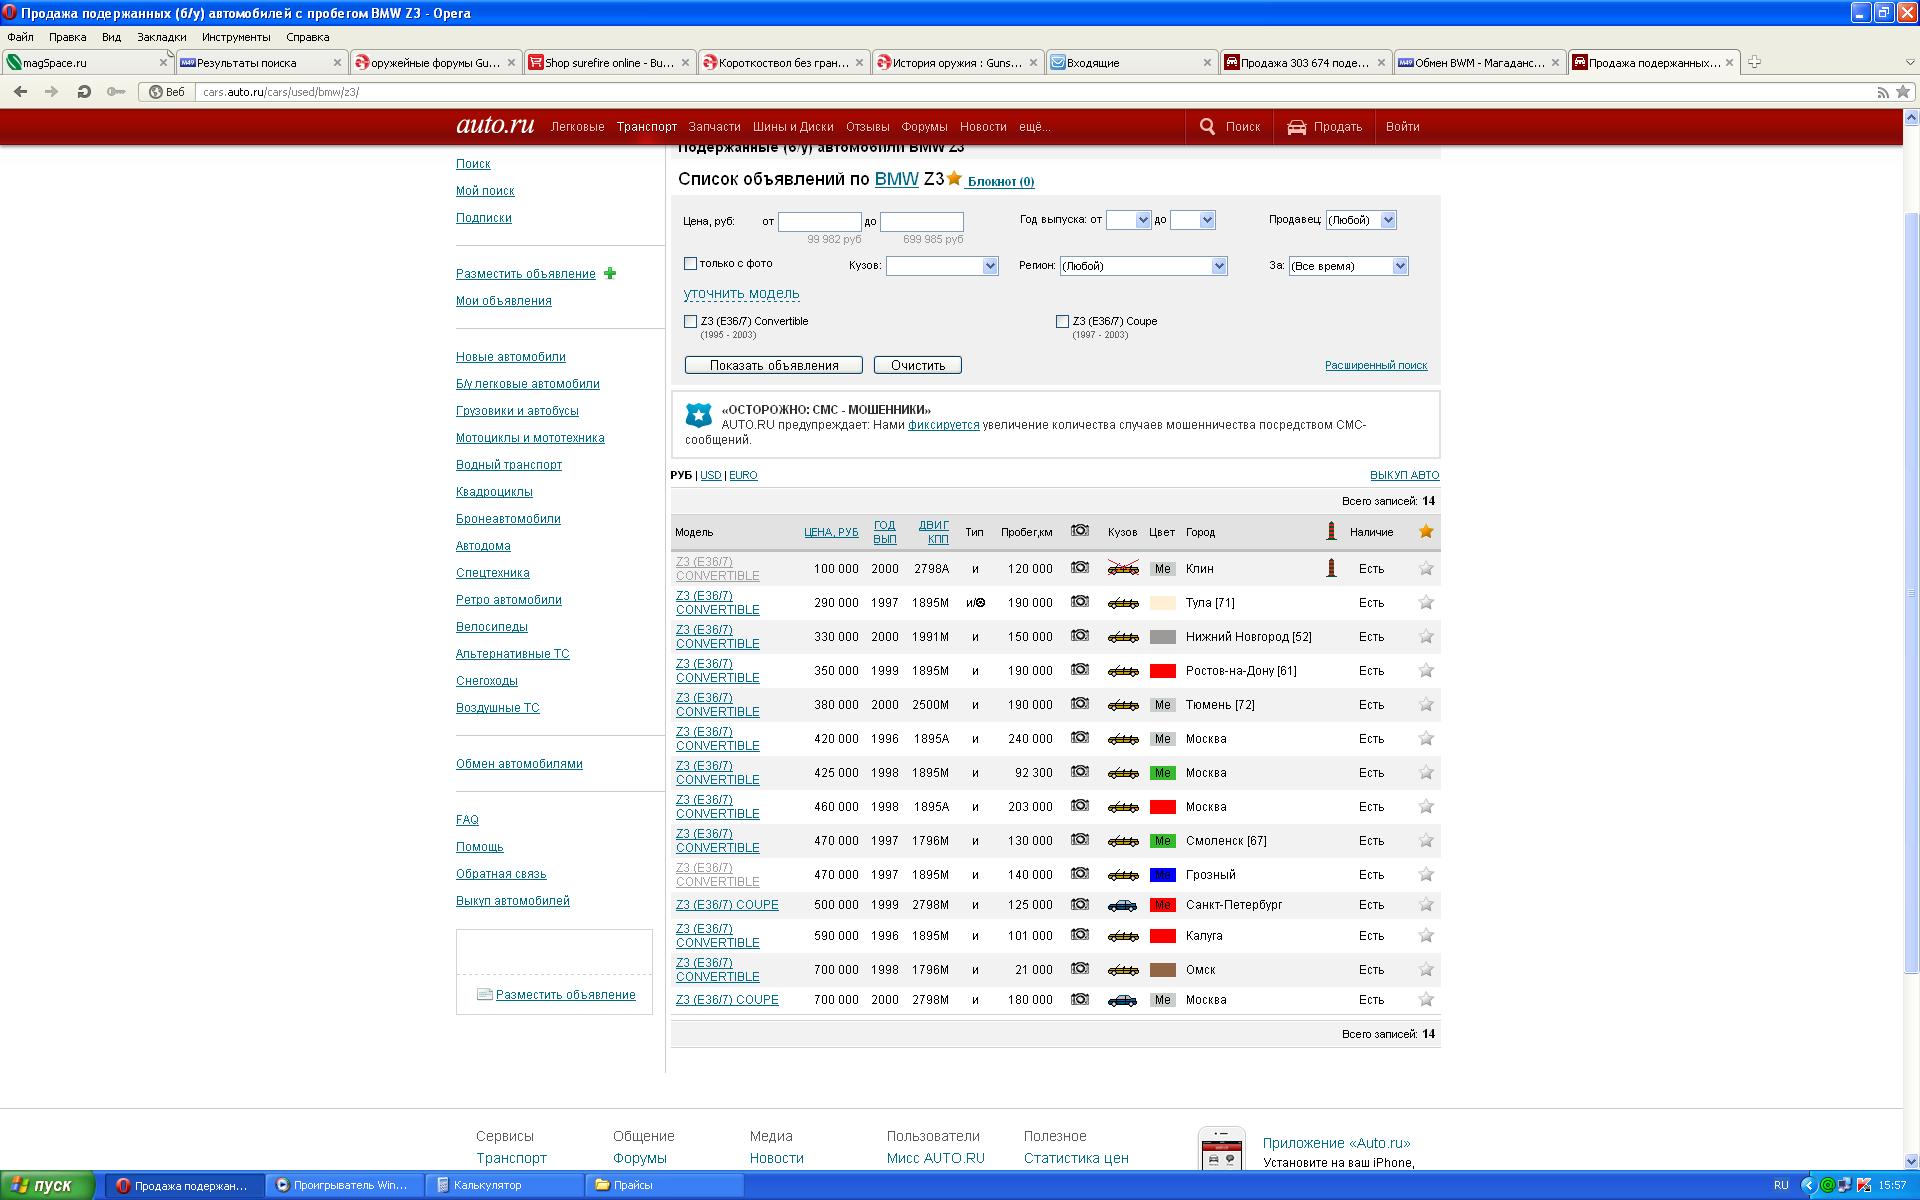Switch to the magSpace.ru tab
Viewport: 1920px width, 1200px height.
coord(88,62)
